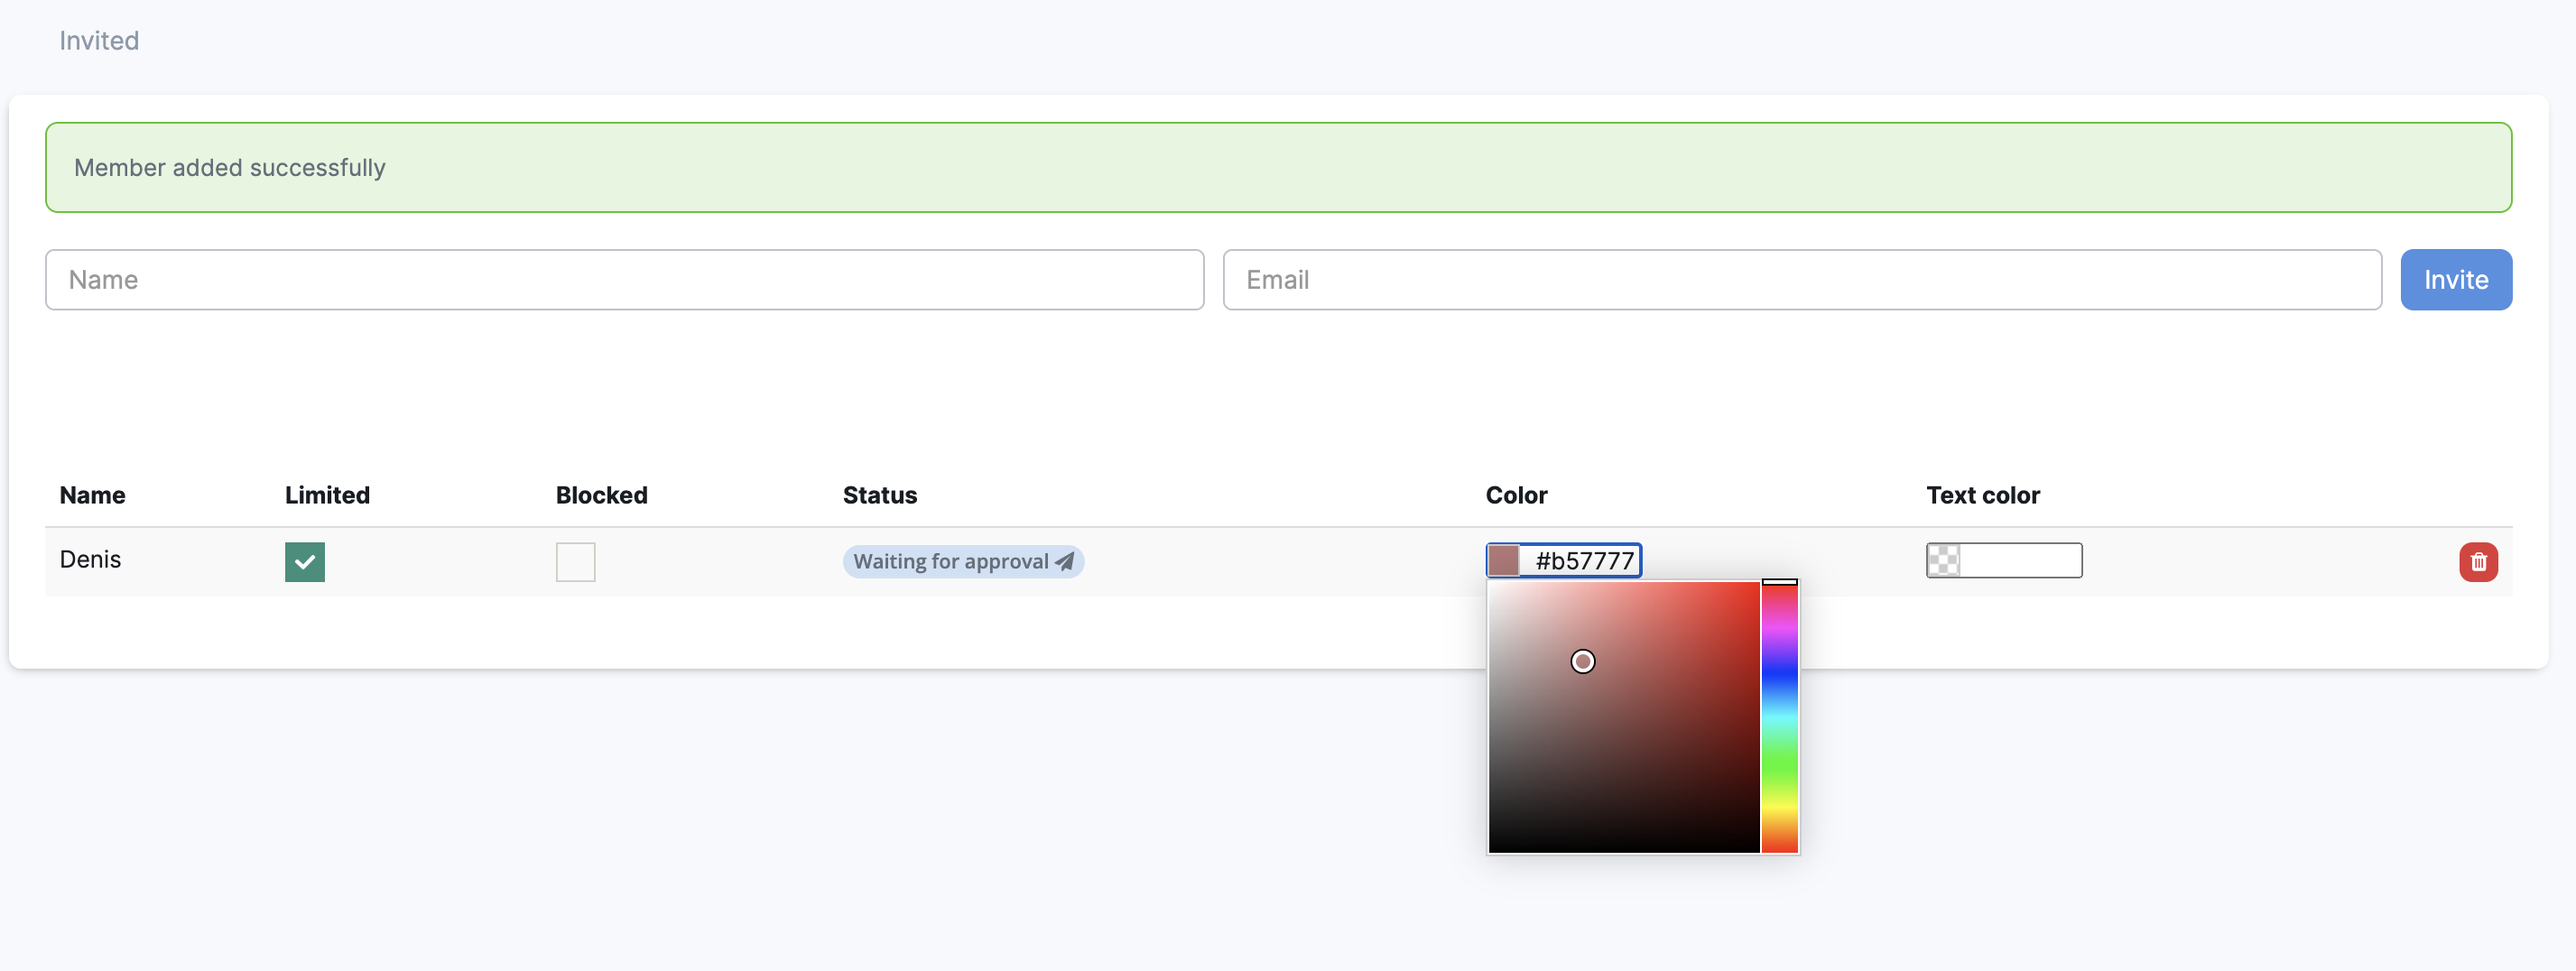The width and height of the screenshot is (2576, 971).
Task: Click the Denis name cell
Action: (x=90, y=560)
